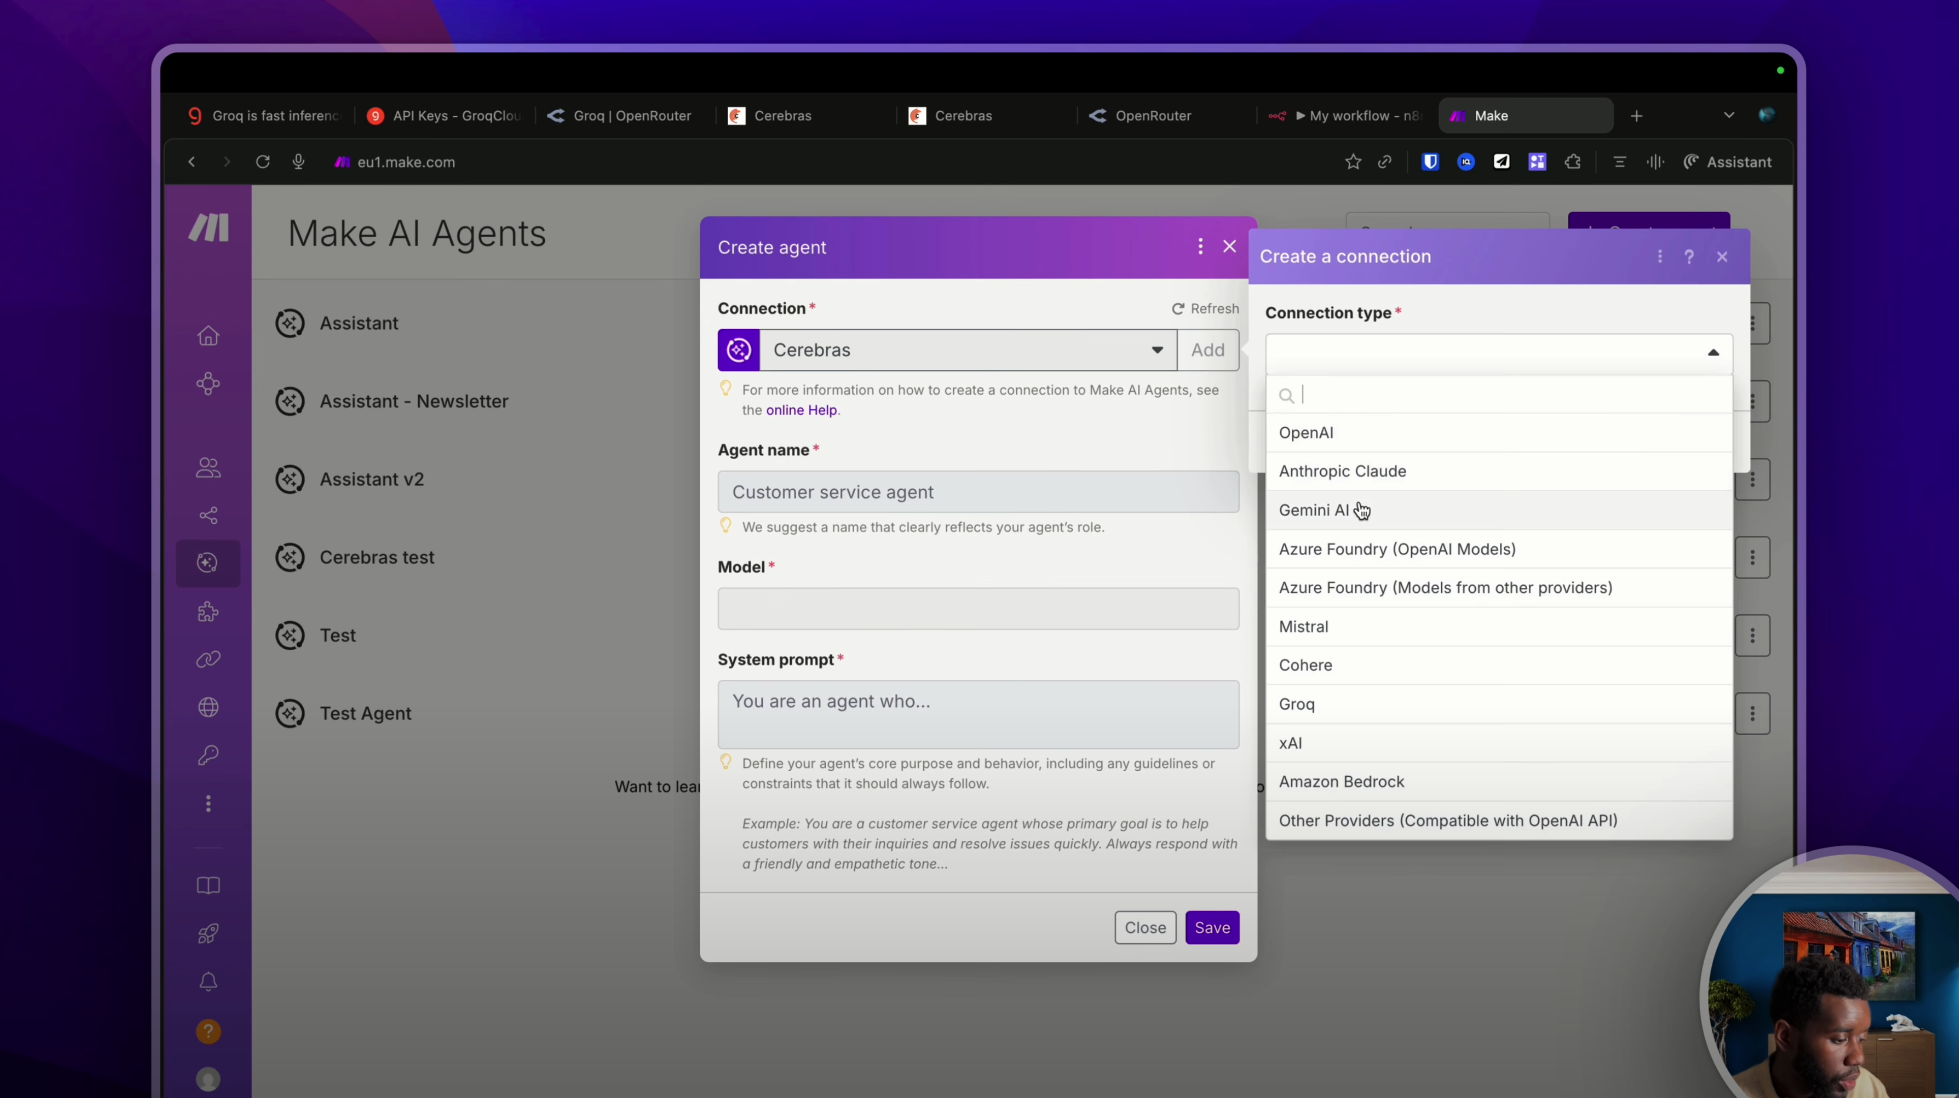Click the Model input field
The image size is (1959, 1098).
click(x=978, y=609)
